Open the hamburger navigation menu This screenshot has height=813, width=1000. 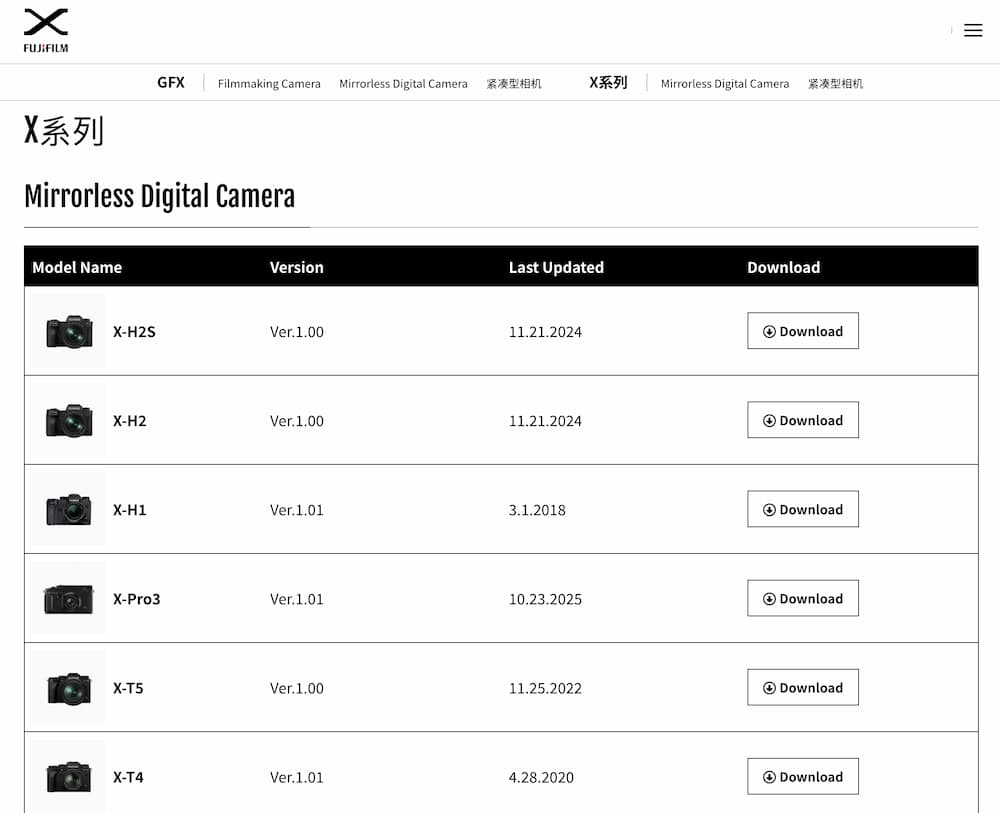[973, 30]
